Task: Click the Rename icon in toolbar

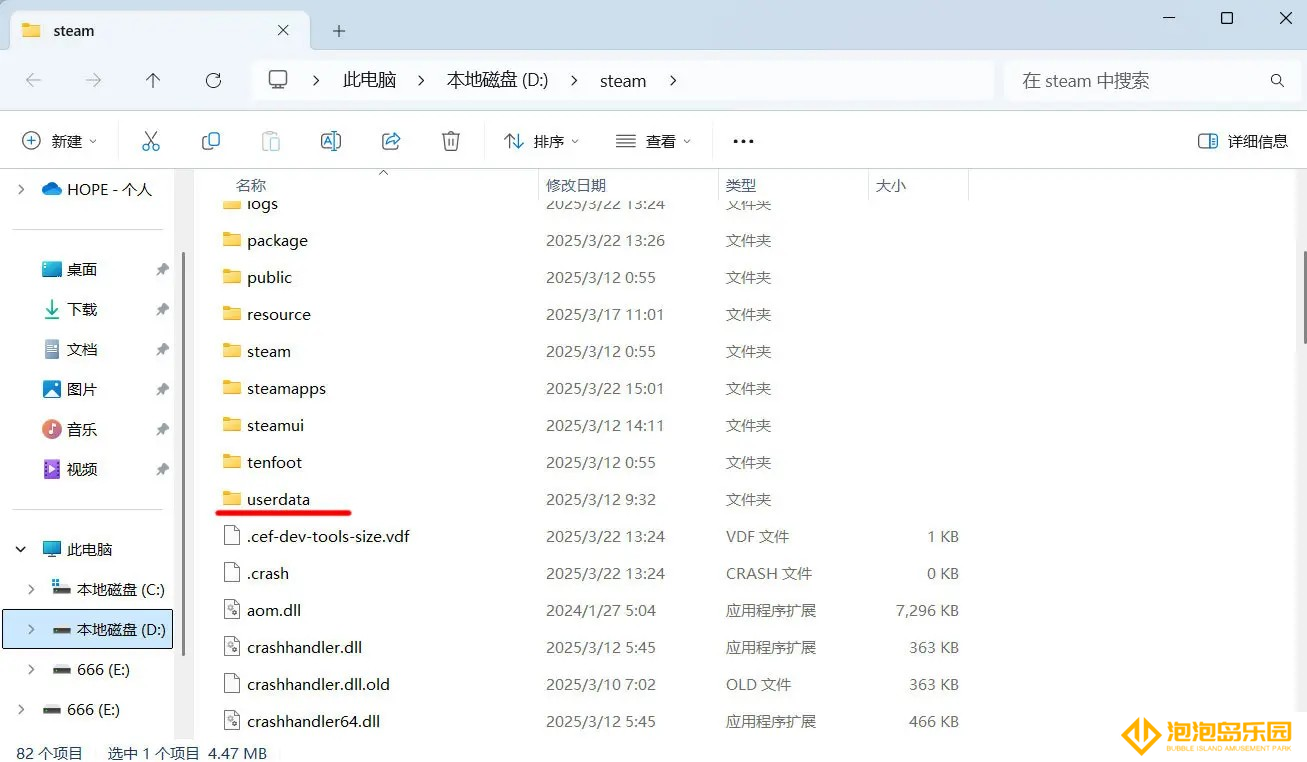Action: 331,141
